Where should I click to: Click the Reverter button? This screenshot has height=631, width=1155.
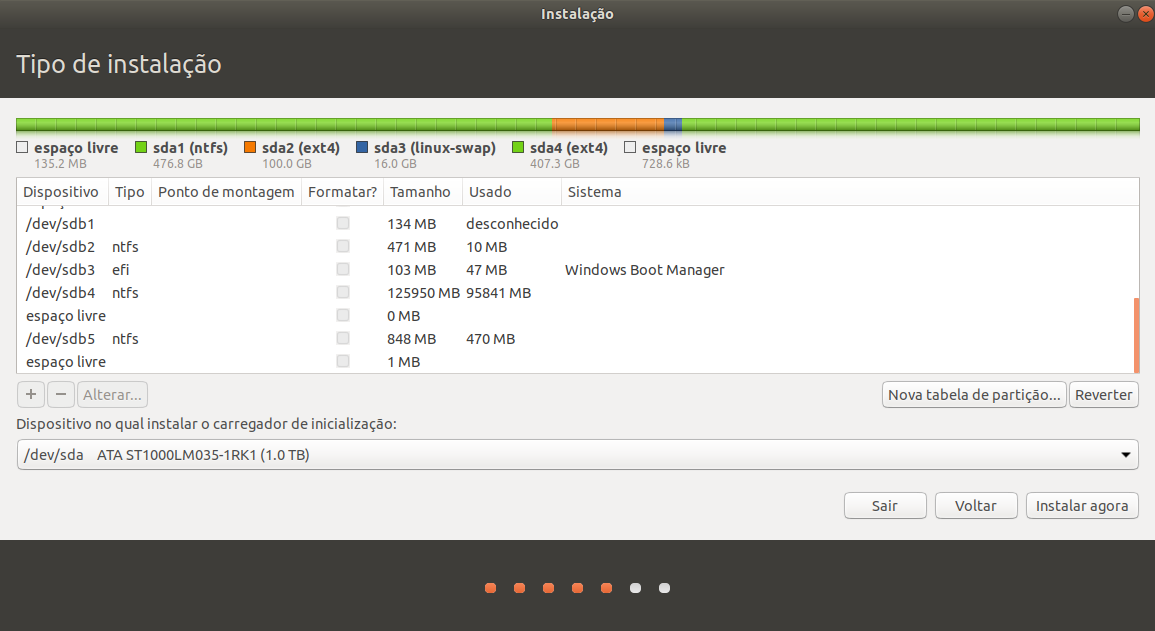[1103, 395]
